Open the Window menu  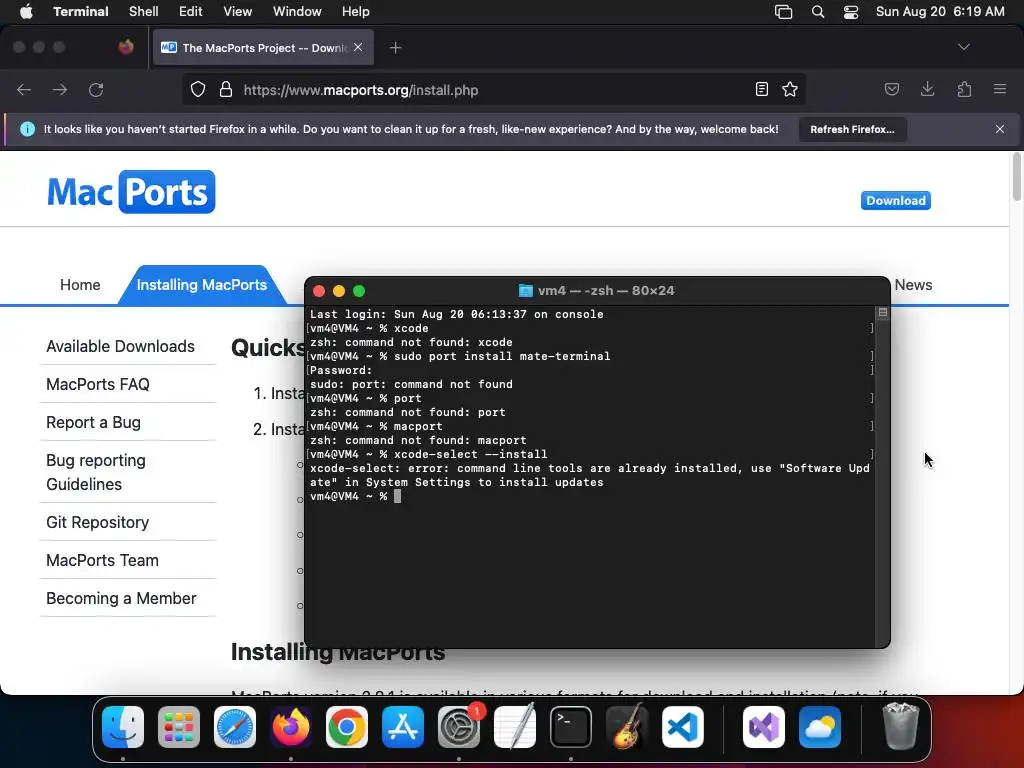[297, 12]
